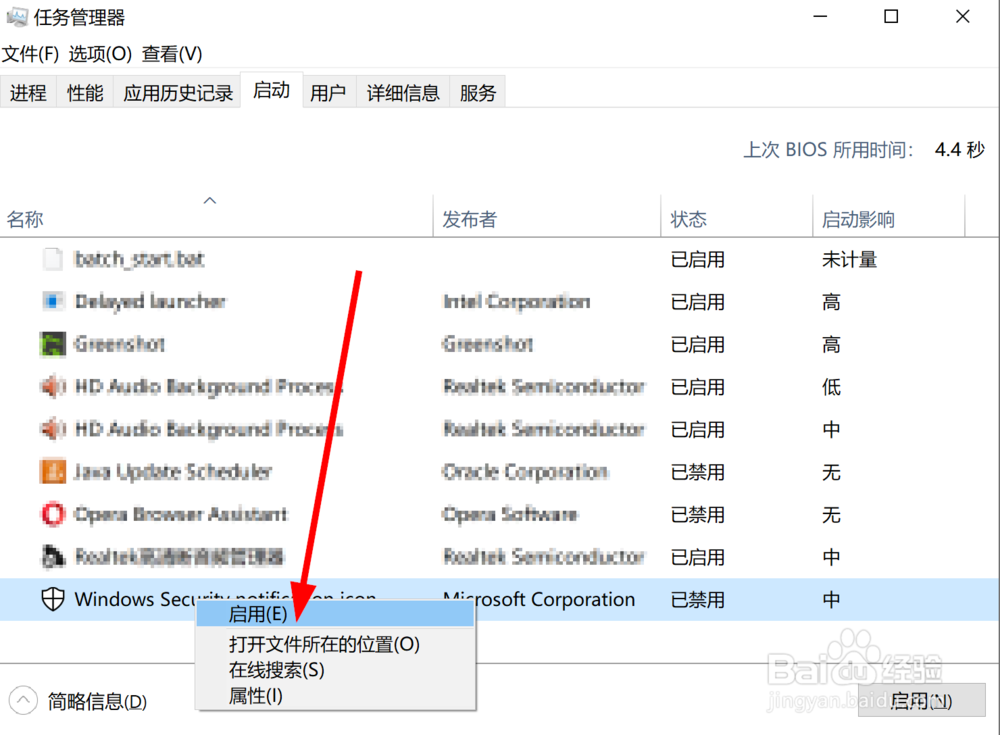The height and width of the screenshot is (735, 1000).
Task: Choose 启用(E) in the context menu
Action: click(x=335, y=614)
